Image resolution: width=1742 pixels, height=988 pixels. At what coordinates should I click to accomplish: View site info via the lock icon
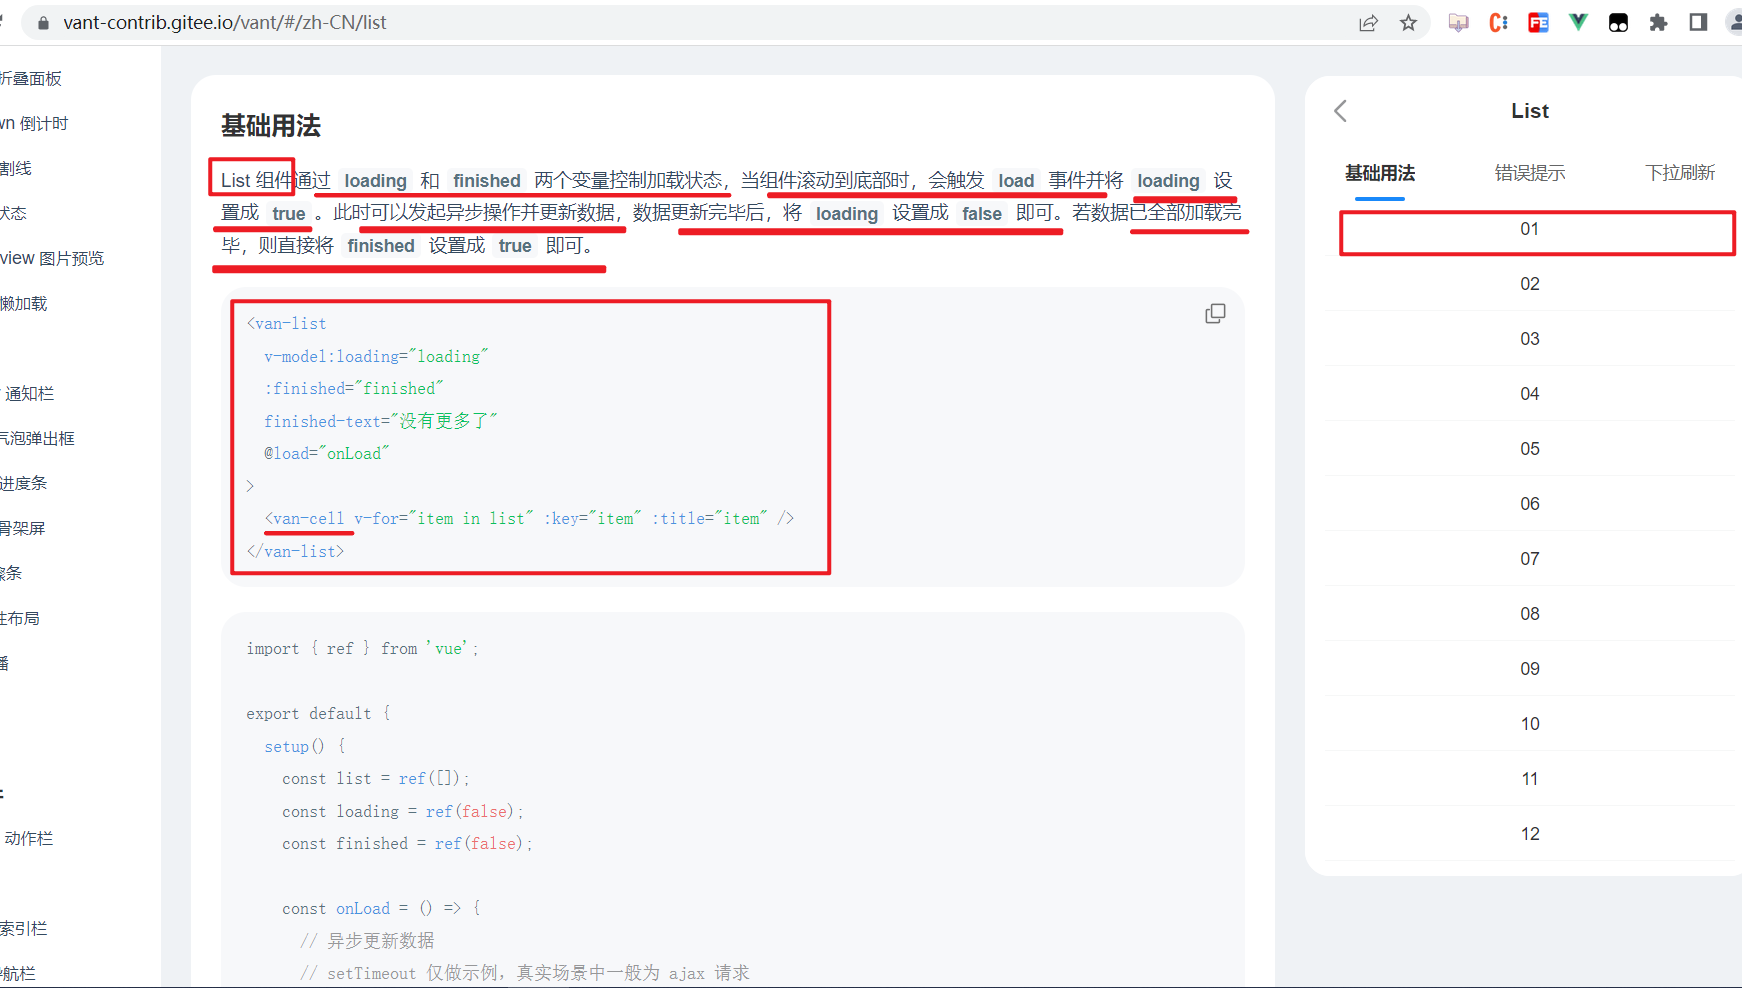click(x=43, y=22)
